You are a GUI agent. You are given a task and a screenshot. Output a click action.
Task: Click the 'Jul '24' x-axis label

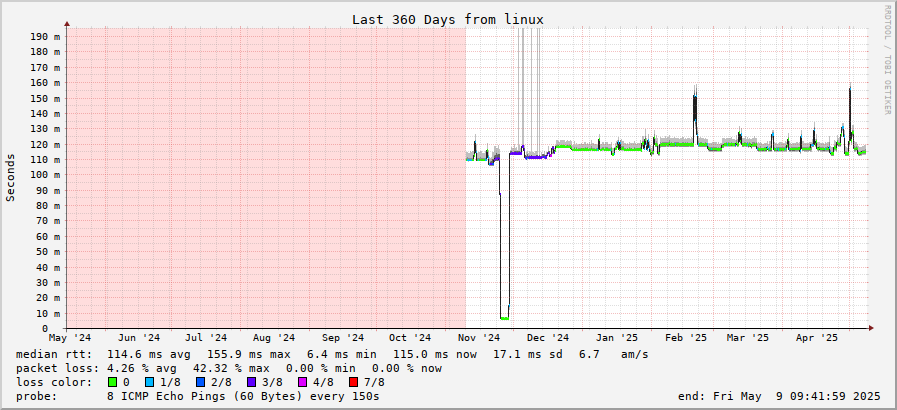204,338
